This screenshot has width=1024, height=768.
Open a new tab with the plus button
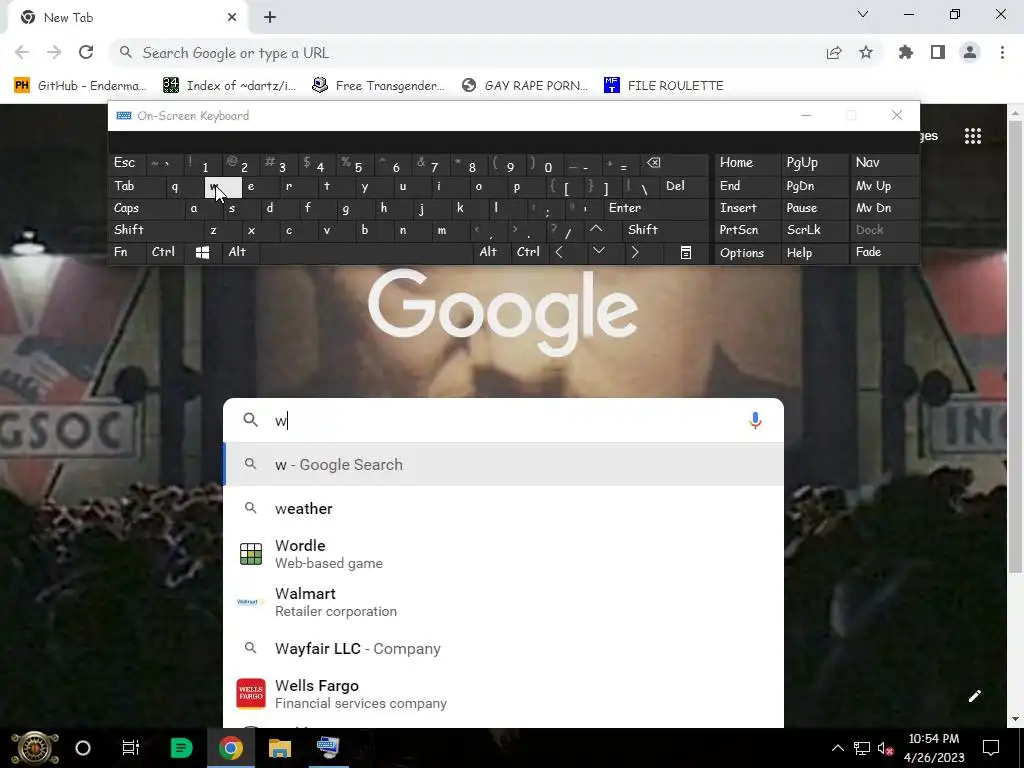pos(270,18)
